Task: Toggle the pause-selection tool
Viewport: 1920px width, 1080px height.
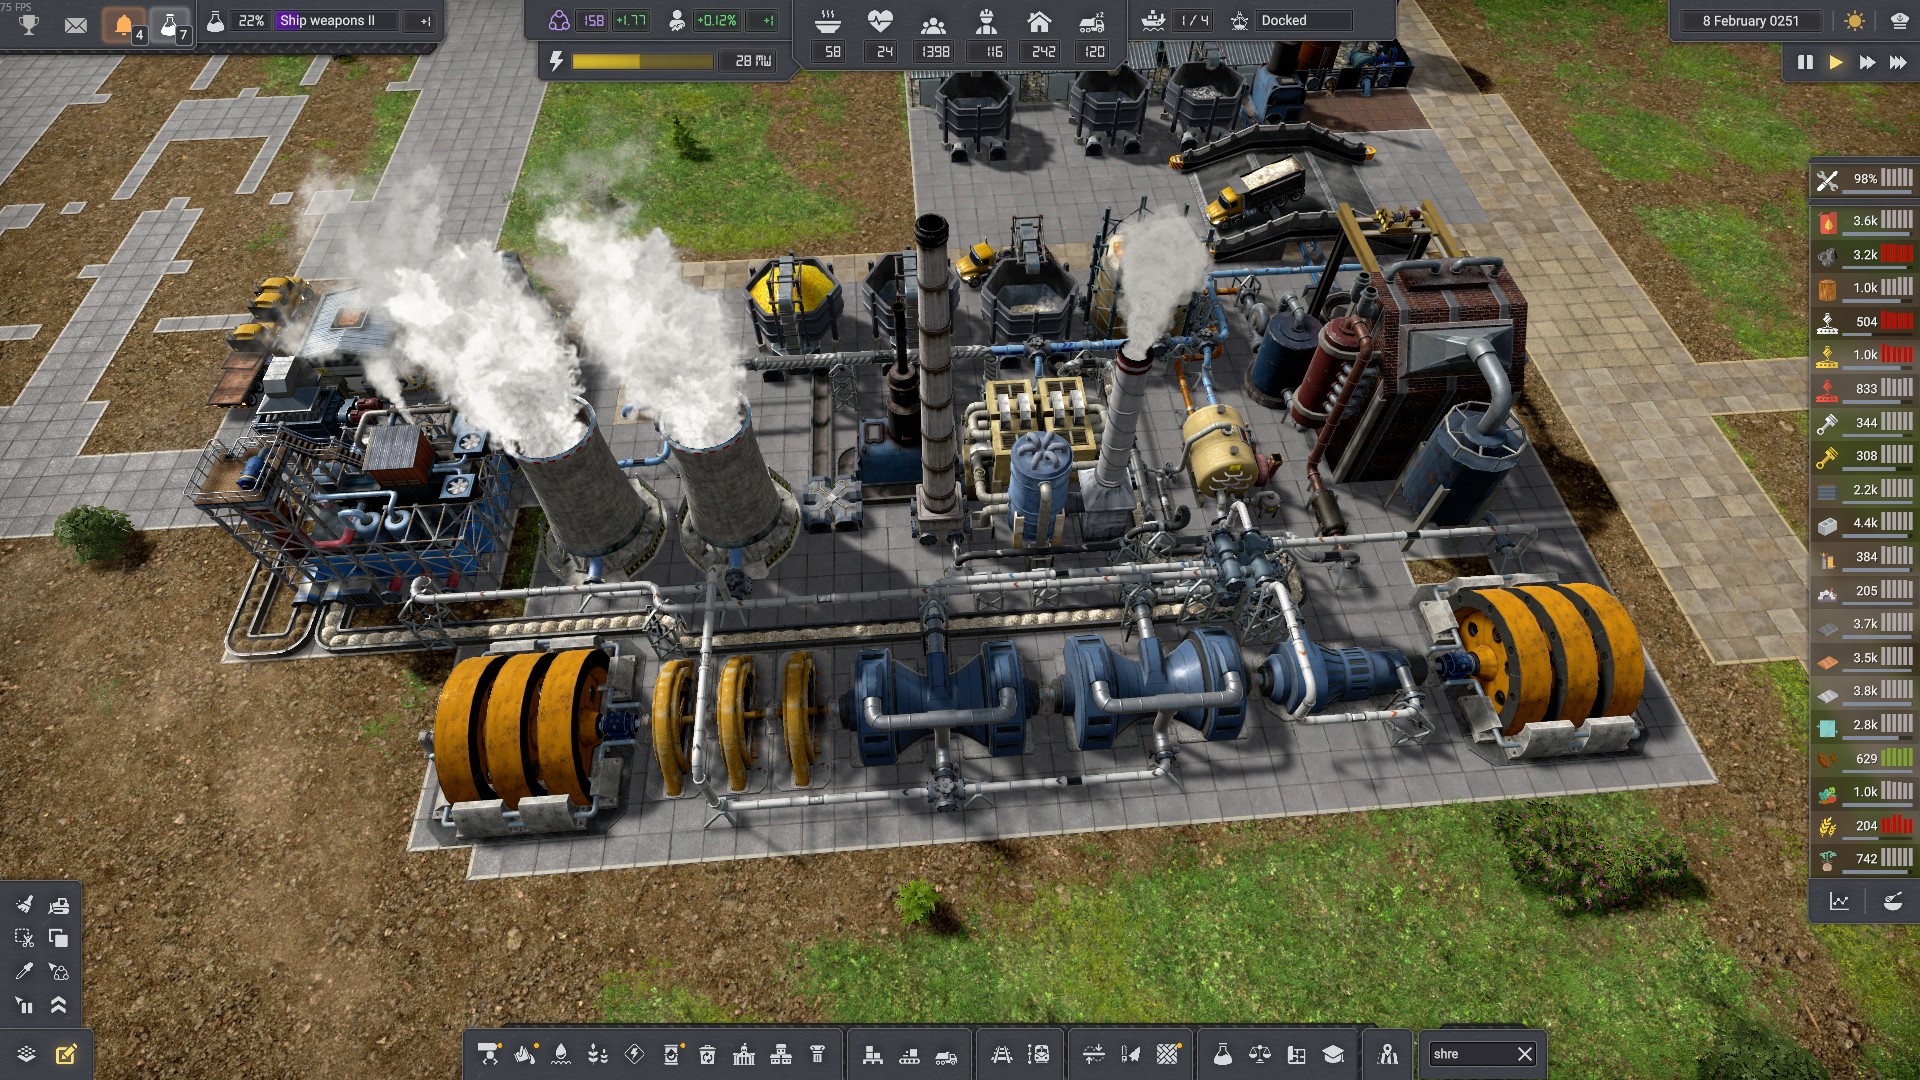Action: [24, 1005]
